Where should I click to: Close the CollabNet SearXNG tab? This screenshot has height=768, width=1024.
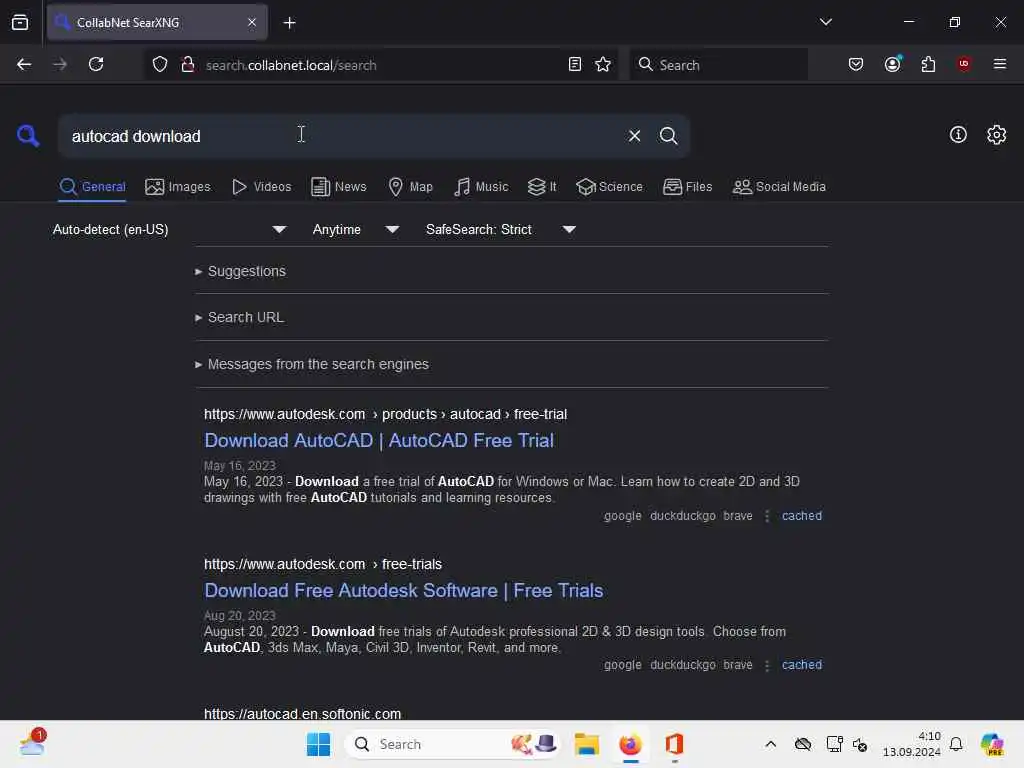[252, 23]
